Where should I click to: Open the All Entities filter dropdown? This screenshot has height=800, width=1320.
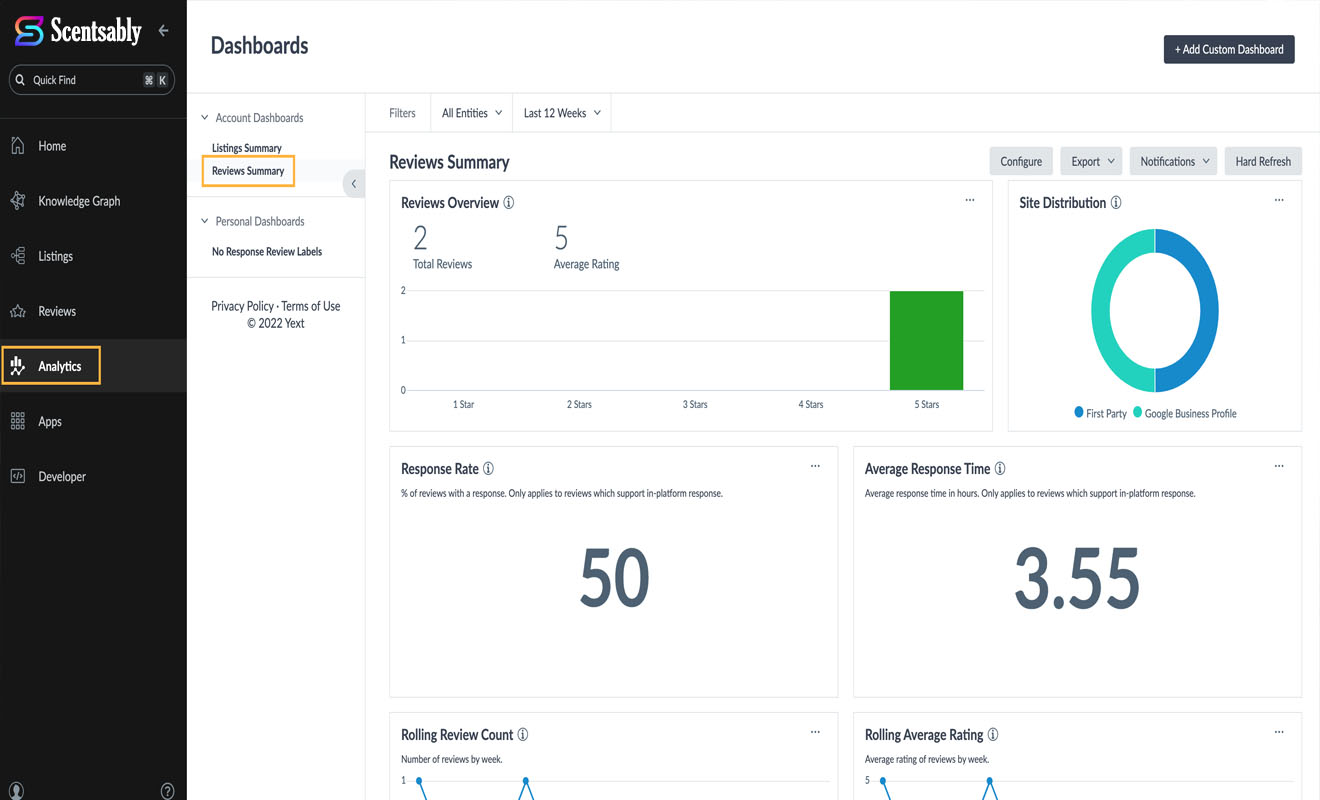pos(471,113)
